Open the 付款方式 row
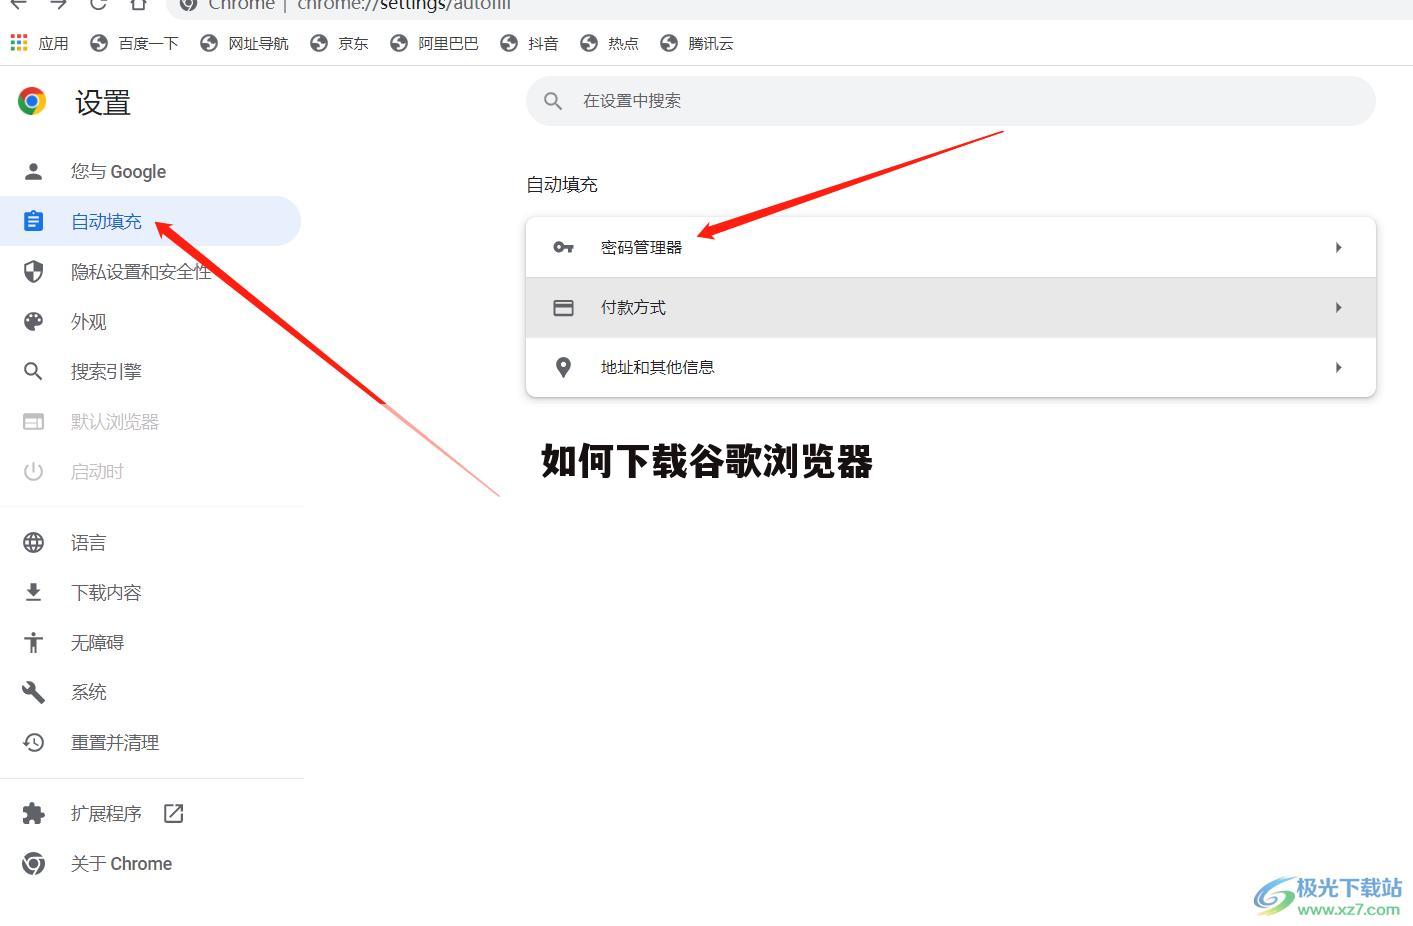The image size is (1413, 926). point(951,307)
